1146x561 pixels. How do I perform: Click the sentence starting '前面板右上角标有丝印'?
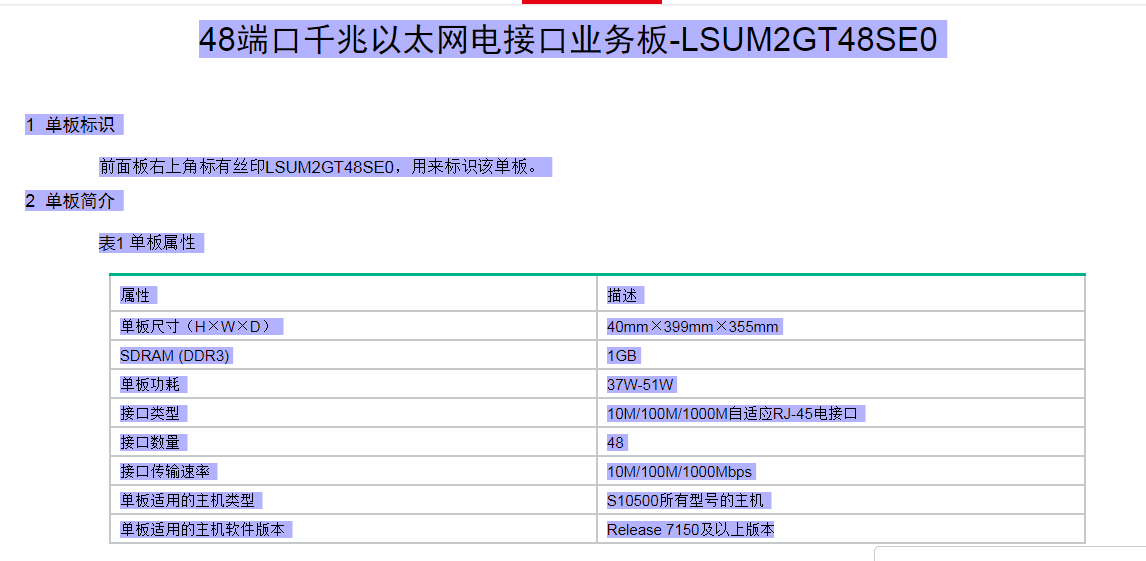pos(319,167)
